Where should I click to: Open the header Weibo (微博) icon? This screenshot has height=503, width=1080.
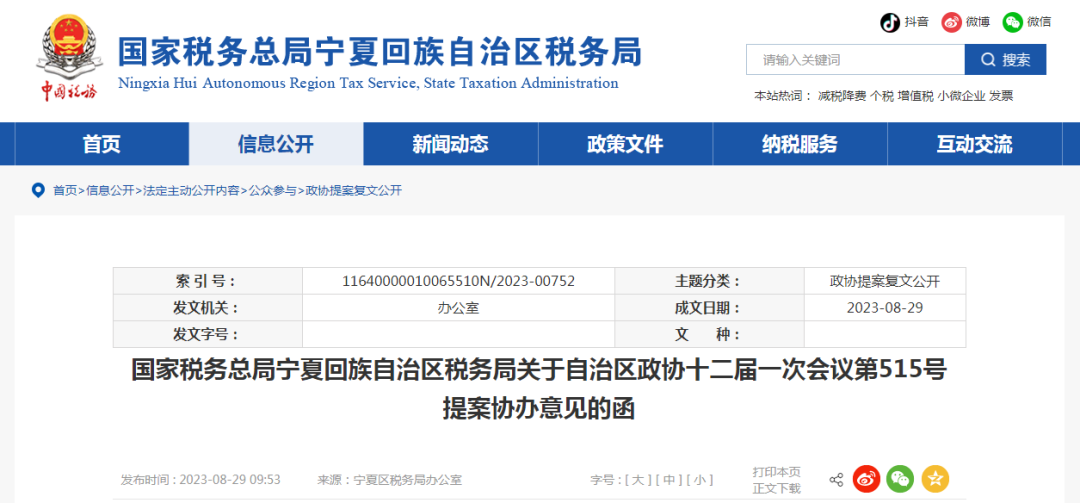(x=950, y=22)
